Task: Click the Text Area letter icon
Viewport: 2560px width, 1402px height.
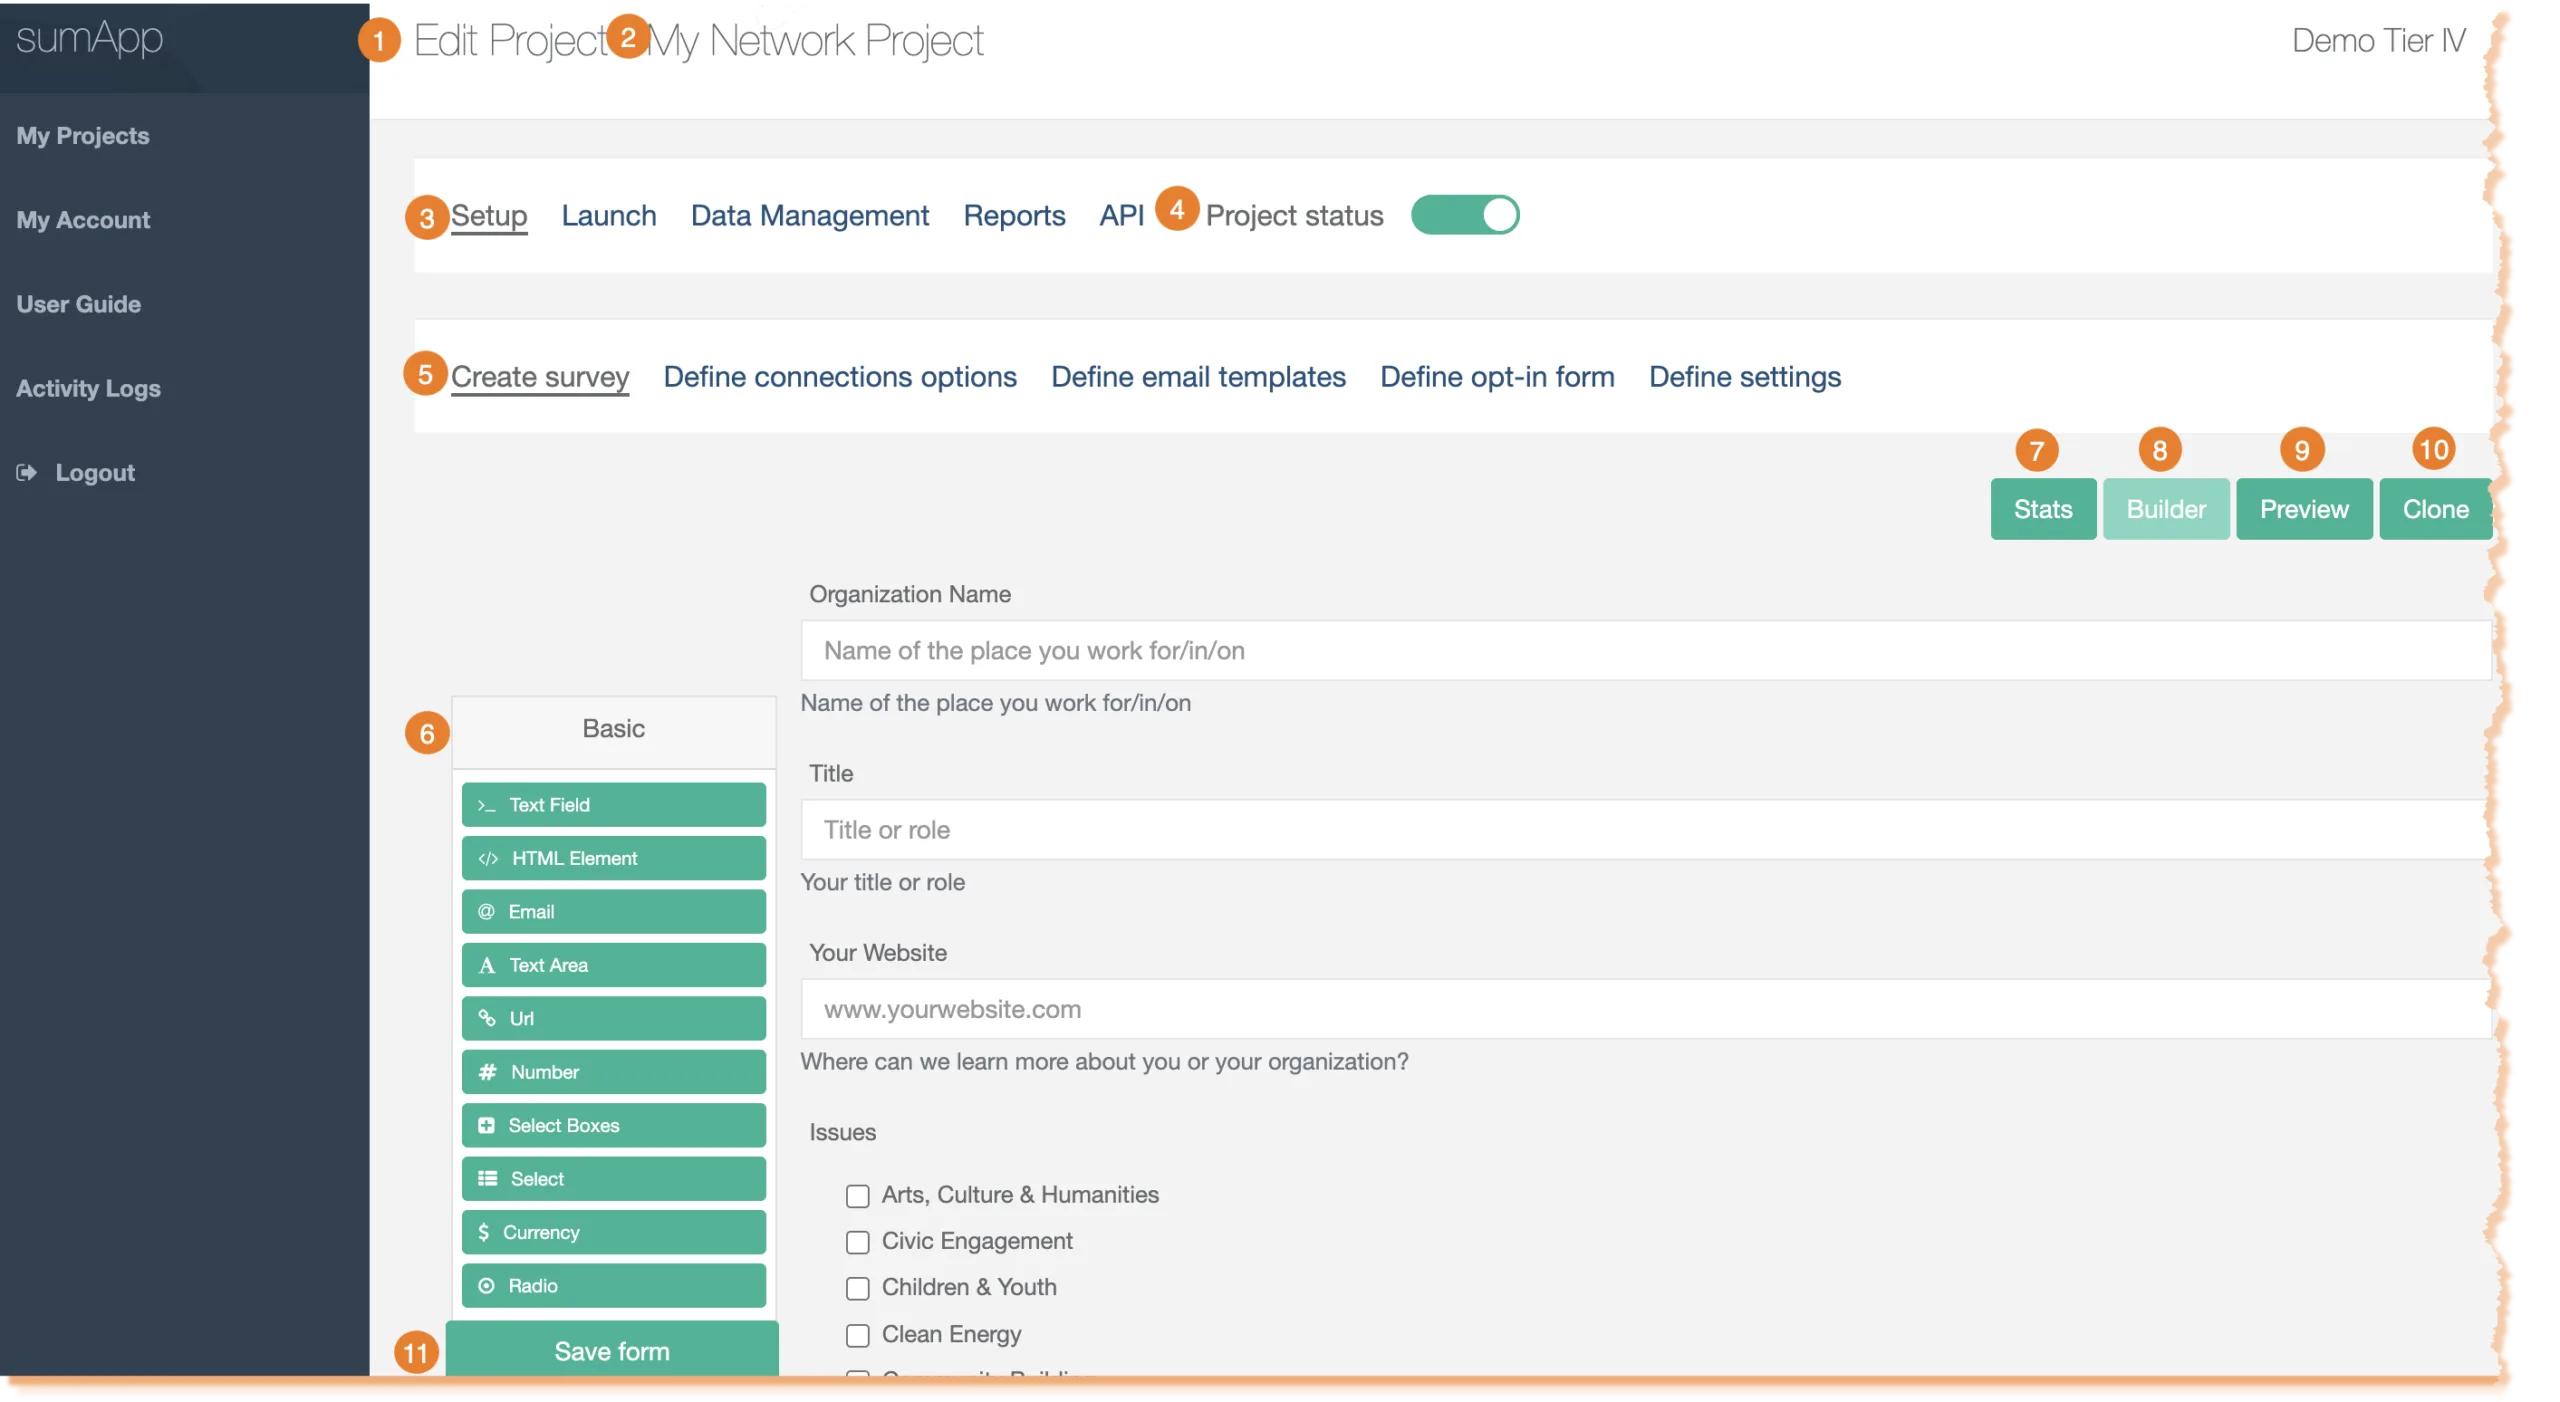Action: pyautogui.click(x=487, y=966)
